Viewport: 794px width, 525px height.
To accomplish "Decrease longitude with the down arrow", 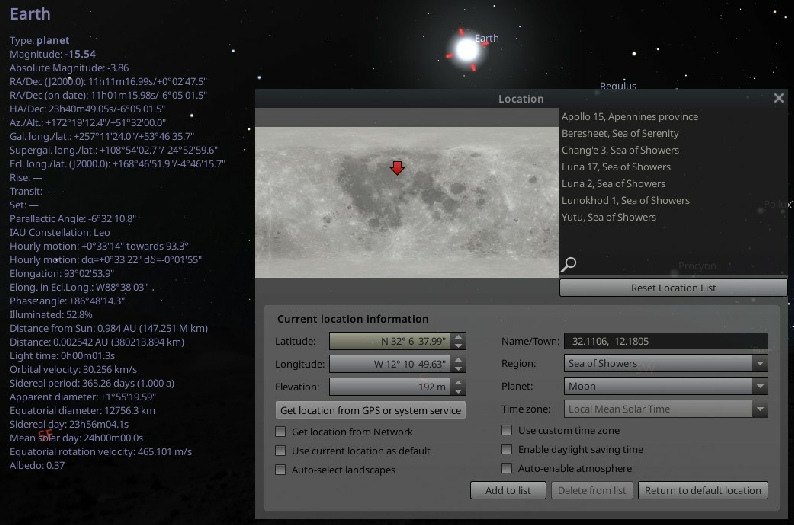I will pos(459,368).
